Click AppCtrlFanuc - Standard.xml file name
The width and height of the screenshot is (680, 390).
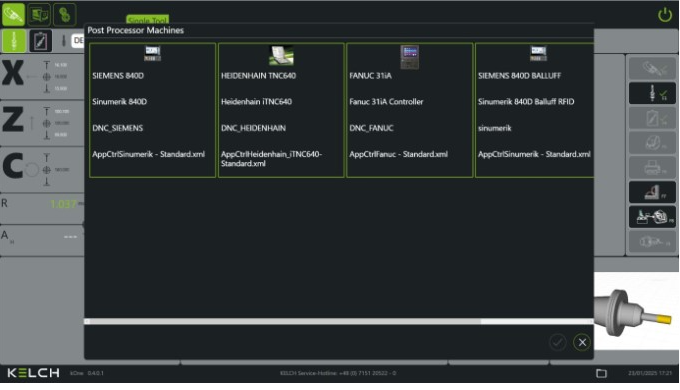(x=399, y=154)
